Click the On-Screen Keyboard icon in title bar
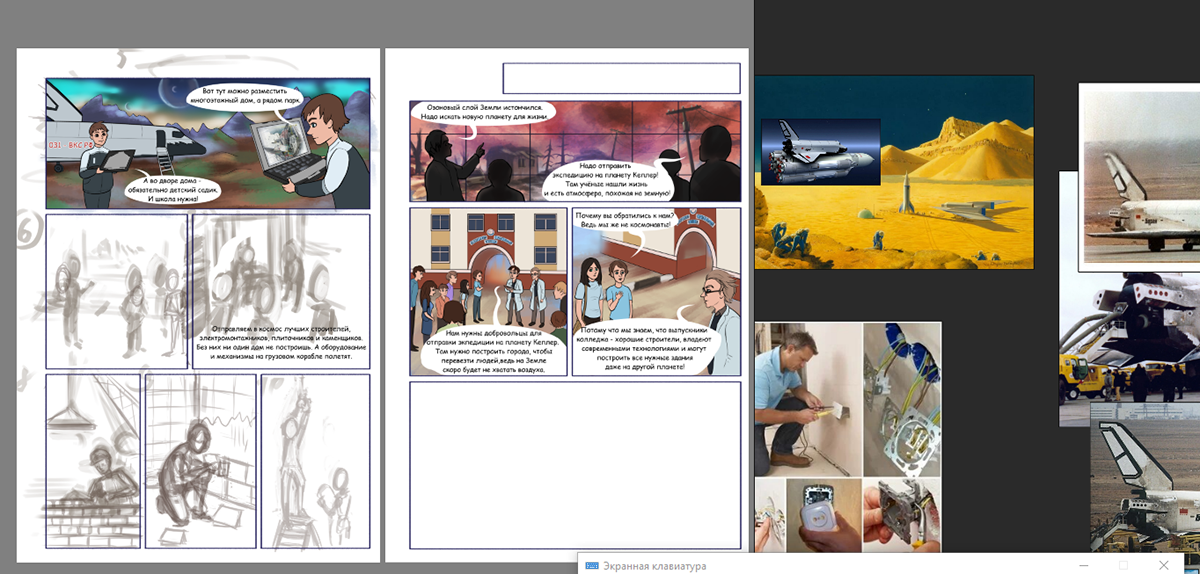Screen dimensions: 1200x574 591,566
